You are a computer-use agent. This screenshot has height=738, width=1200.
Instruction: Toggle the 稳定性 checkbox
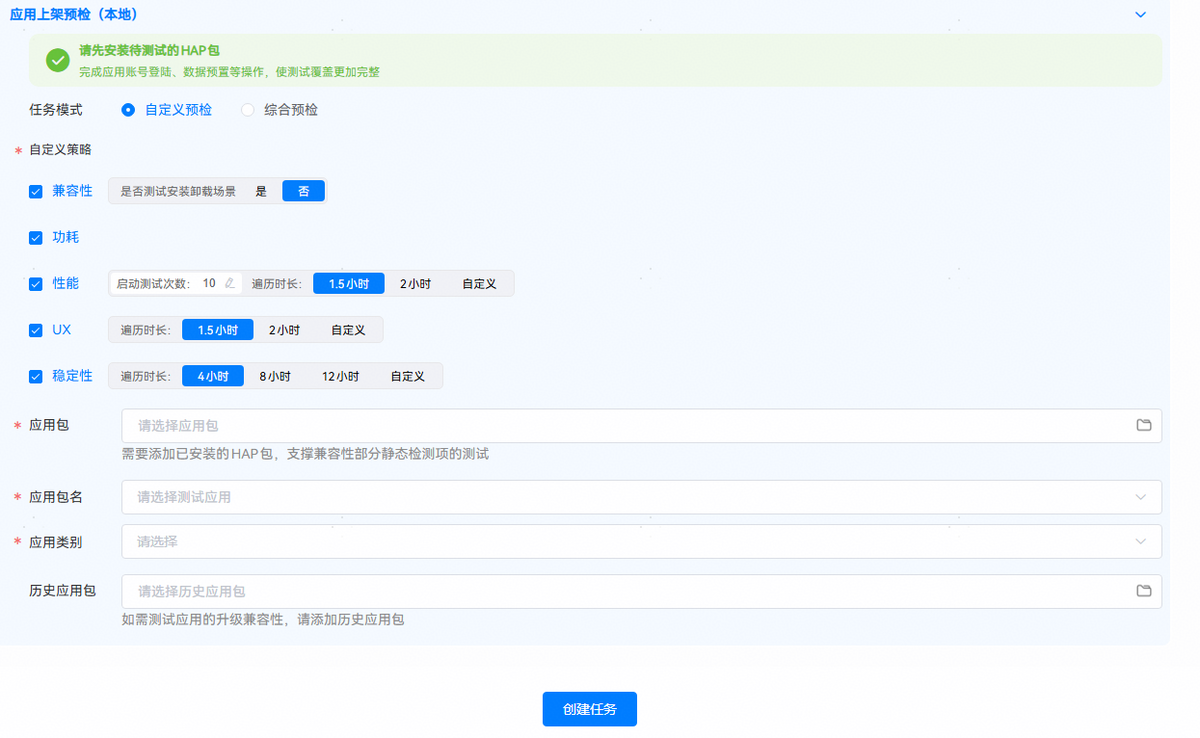(36, 376)
